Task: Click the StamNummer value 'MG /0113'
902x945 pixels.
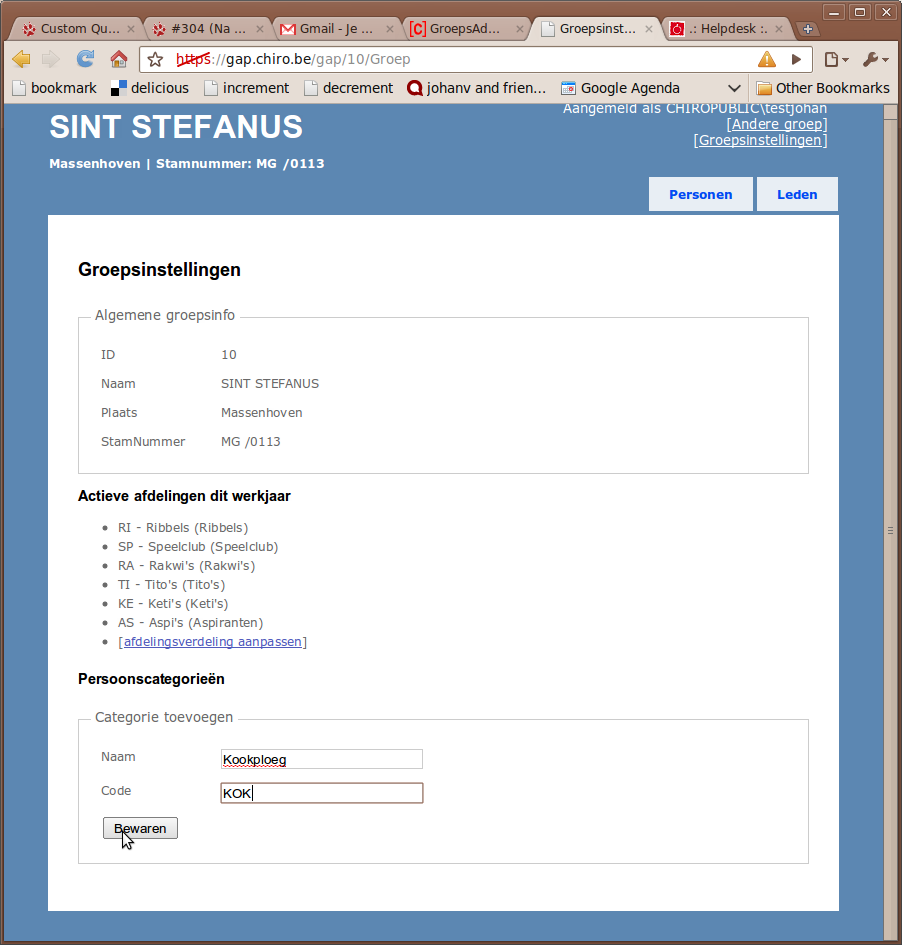Action: tap(251, 442)
